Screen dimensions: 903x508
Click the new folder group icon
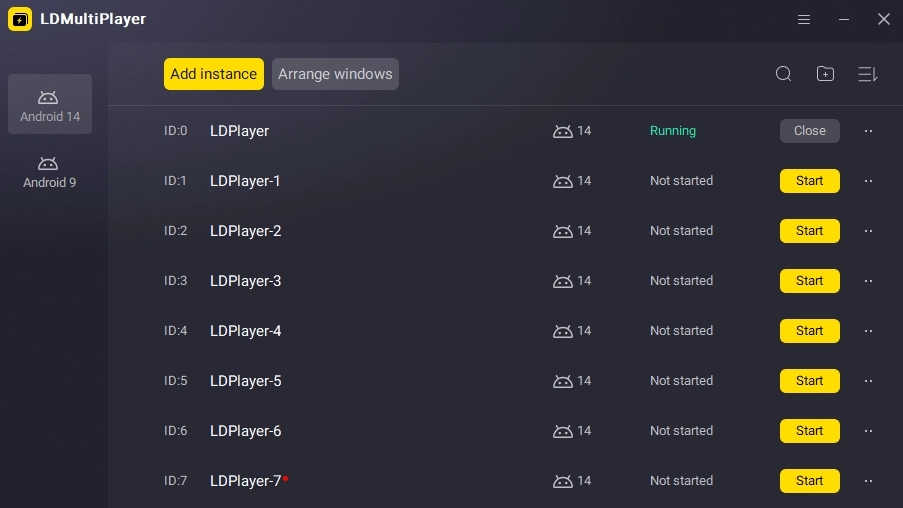pos(825,74)
